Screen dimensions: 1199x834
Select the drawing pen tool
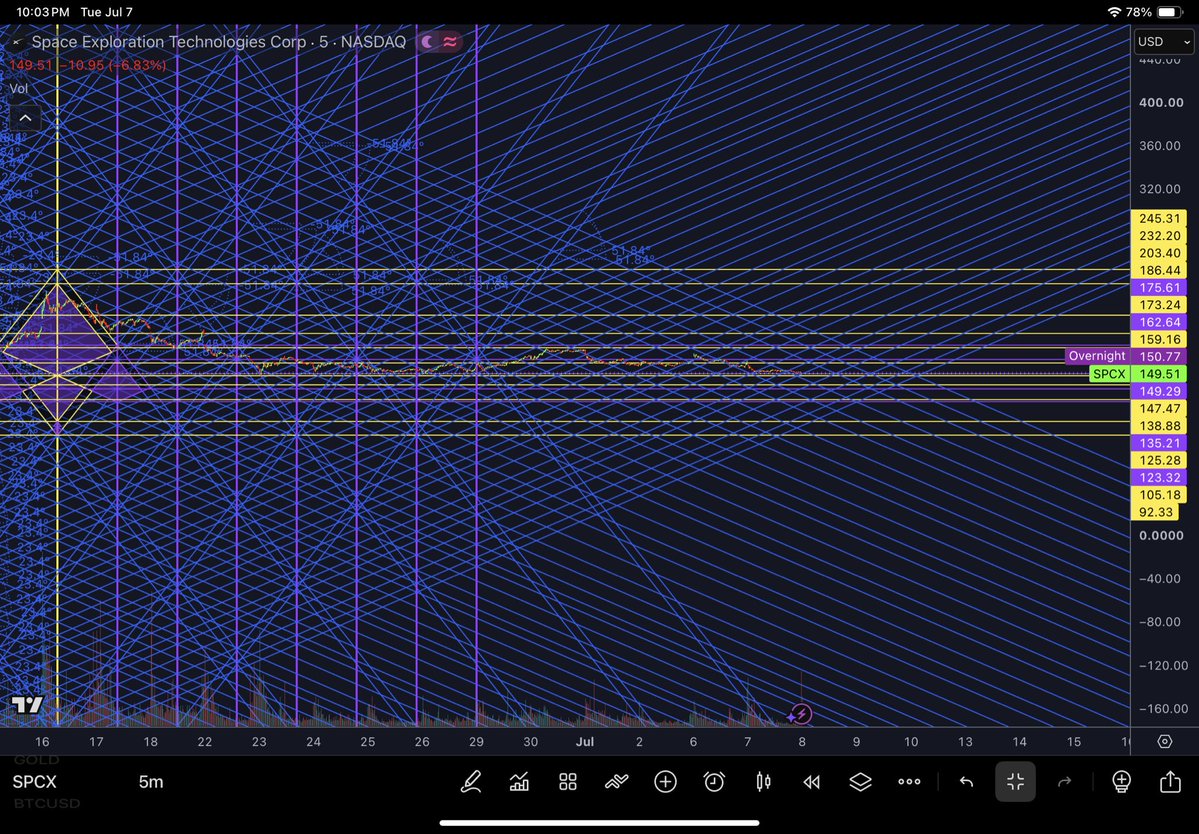pos(471,781)
